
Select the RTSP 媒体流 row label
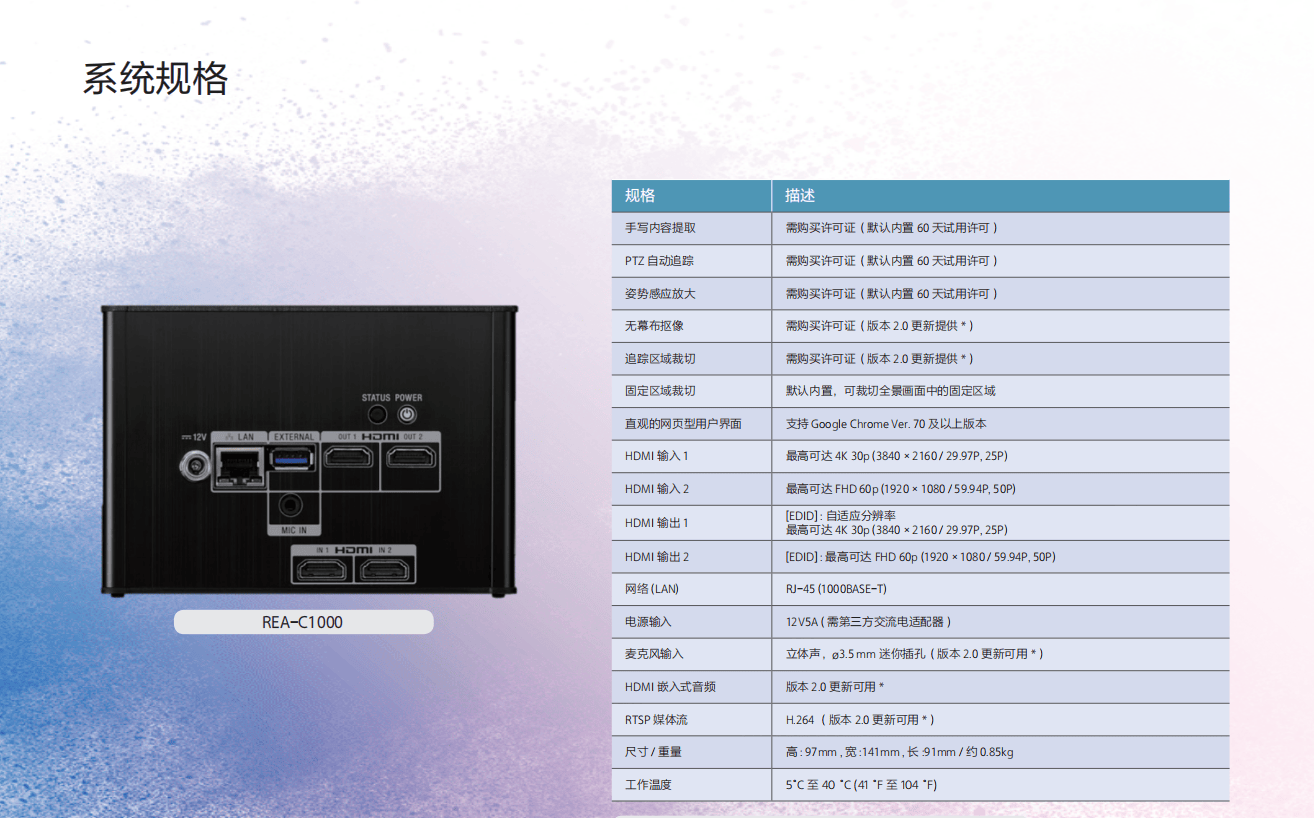pos(656,720)
